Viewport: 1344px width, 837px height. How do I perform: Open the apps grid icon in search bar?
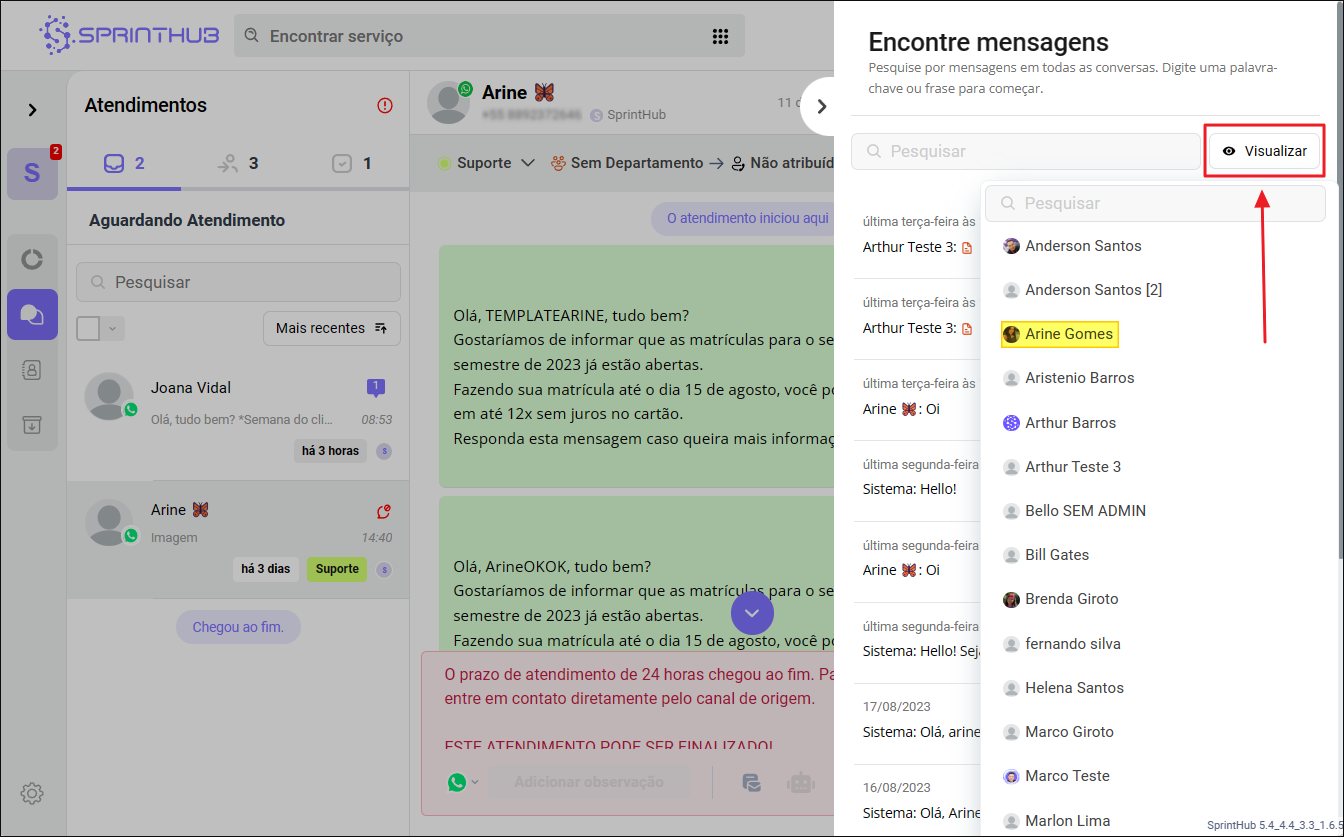click(x=720, y=36)
